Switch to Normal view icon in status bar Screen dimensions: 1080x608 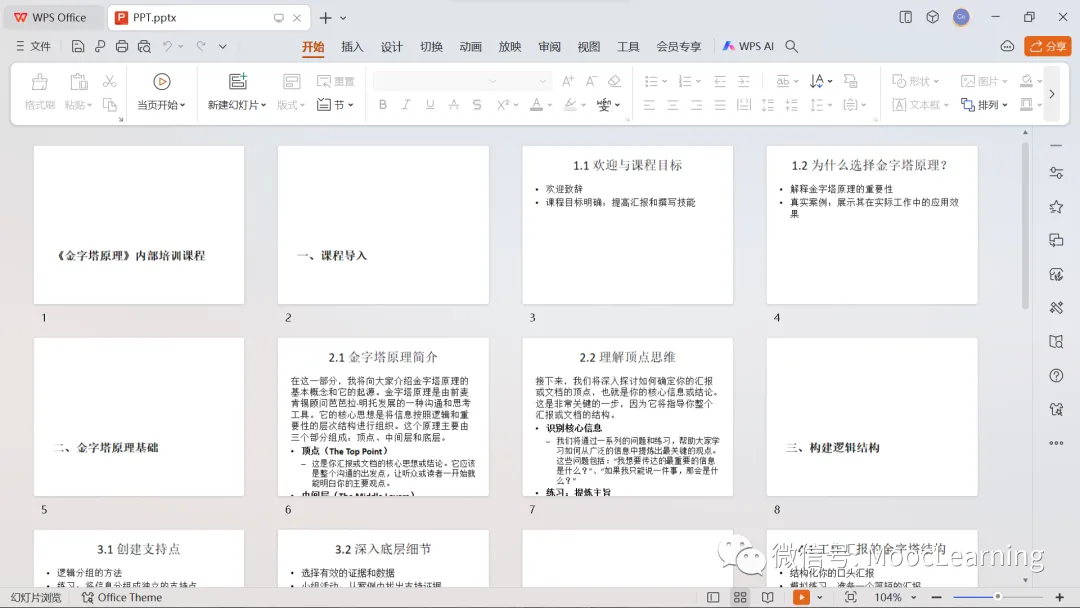713,597
